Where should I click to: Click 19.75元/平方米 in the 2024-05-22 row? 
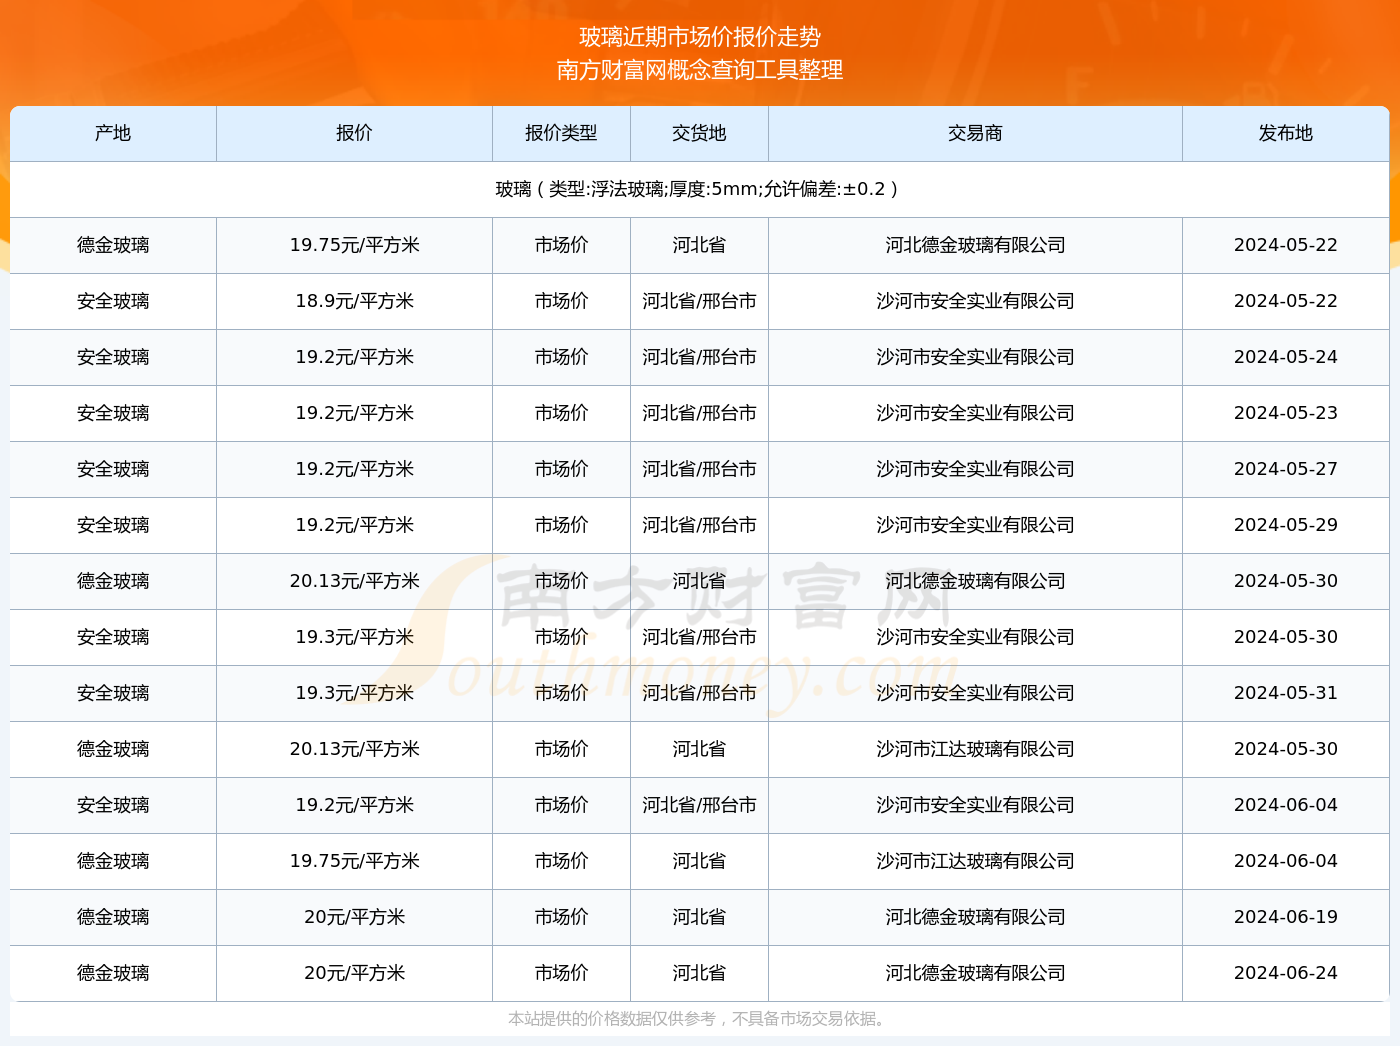(354, 245)
